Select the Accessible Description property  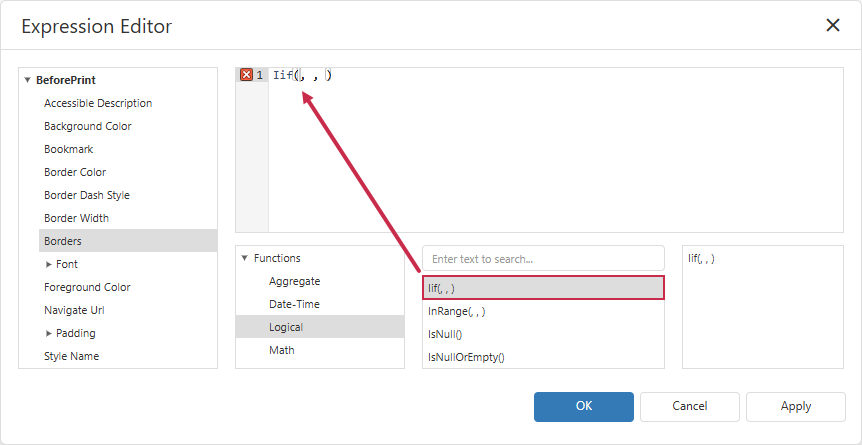tap(128, 103)
